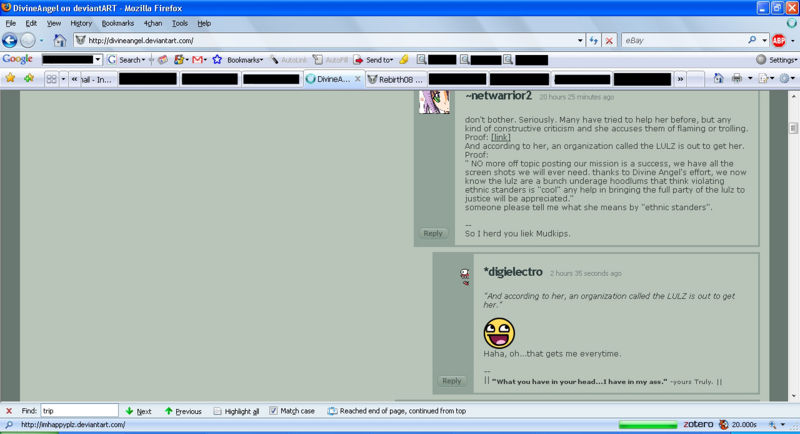Close the Find bar

(8, 411)
